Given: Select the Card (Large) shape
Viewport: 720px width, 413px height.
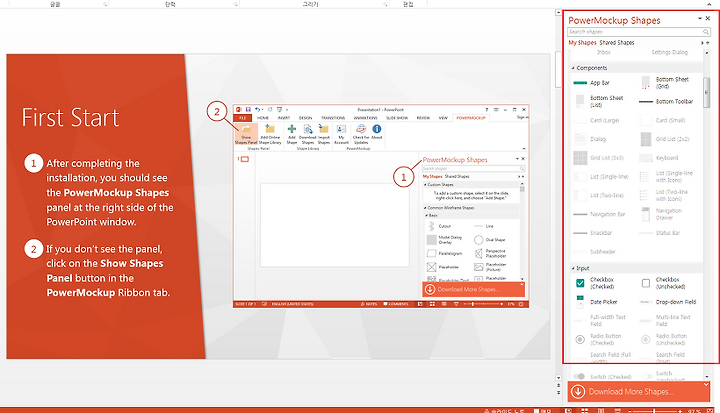Looking at the screenshot, I should tap(596, 120).
